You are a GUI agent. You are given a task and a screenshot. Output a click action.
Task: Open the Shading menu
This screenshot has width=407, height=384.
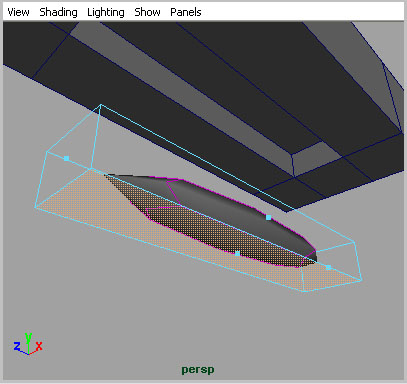(58, 12)
